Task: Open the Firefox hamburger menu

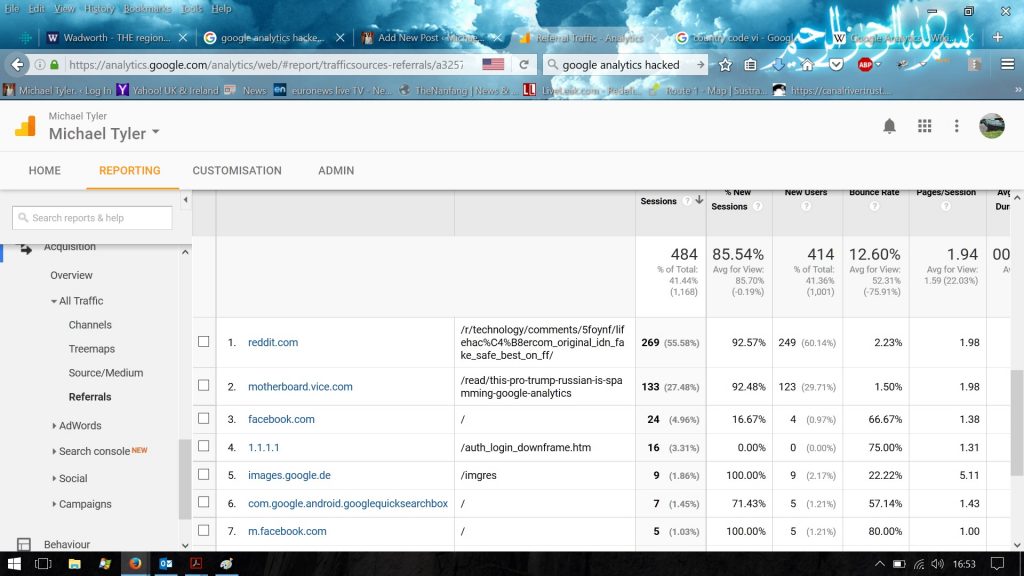Action: (x=1008, y=65)
